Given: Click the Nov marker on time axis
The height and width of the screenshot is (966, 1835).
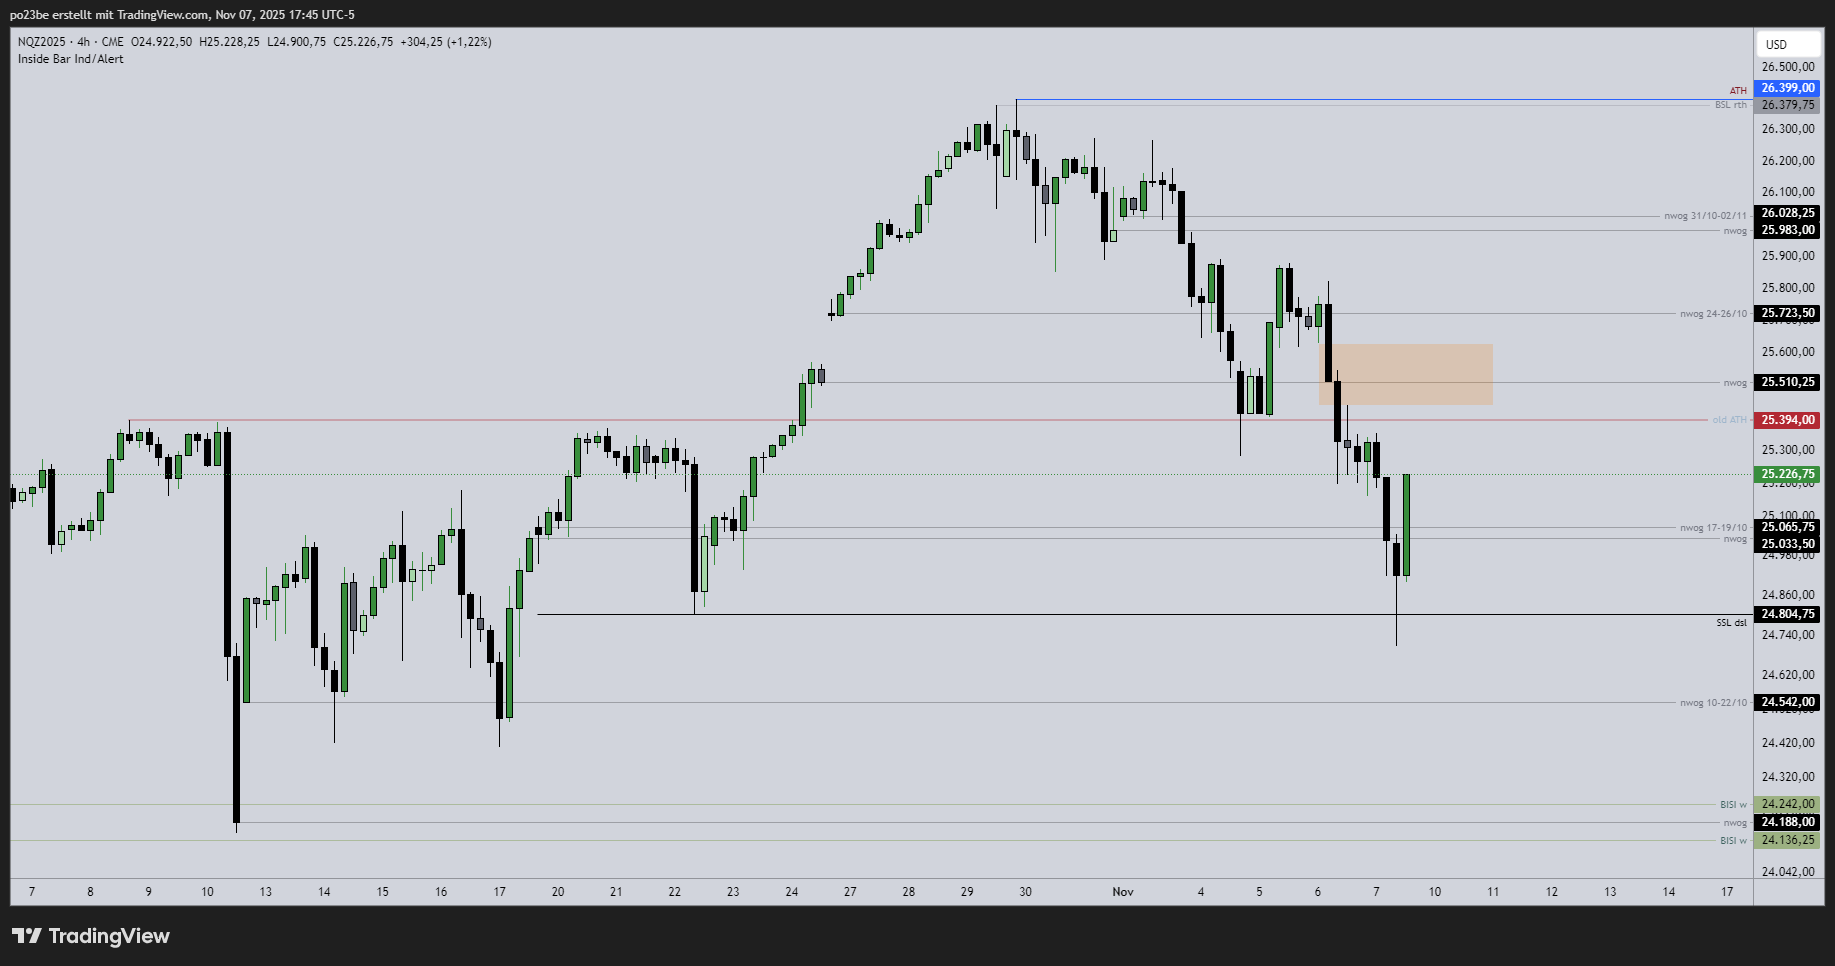Looking at the screenshot, I should [x=1123, y=892].
